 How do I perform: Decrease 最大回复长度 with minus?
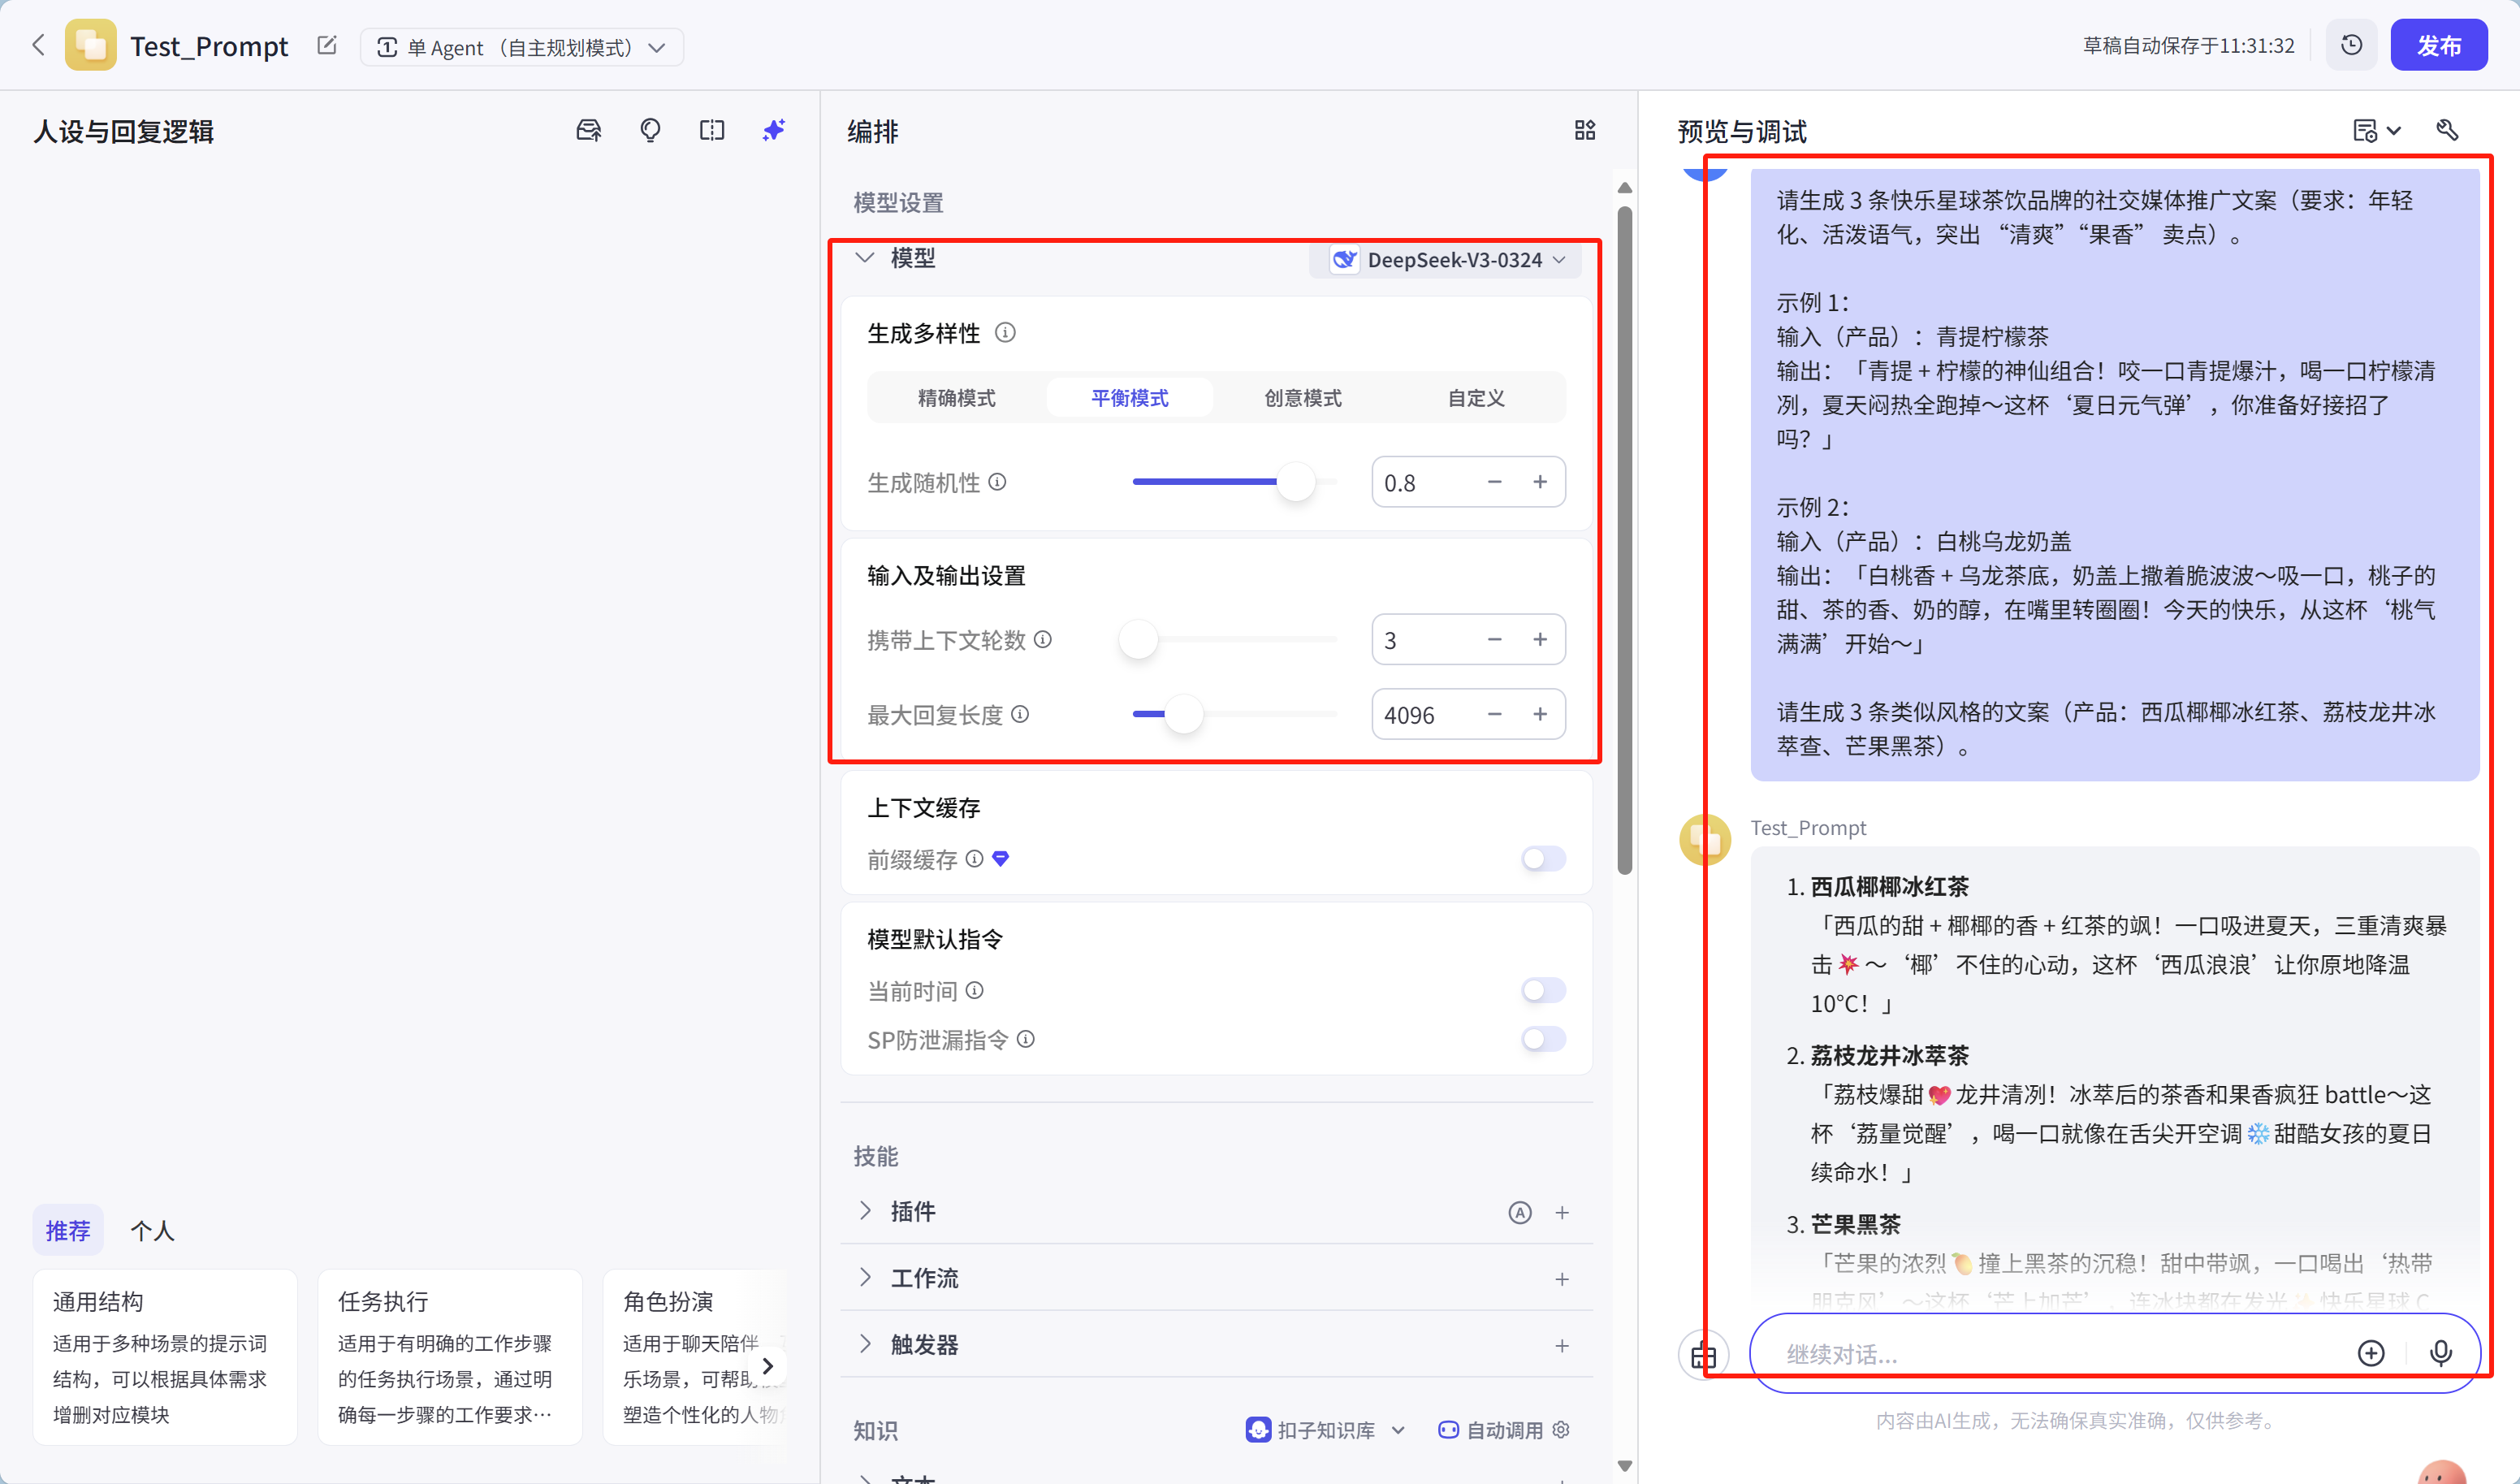1494,714
